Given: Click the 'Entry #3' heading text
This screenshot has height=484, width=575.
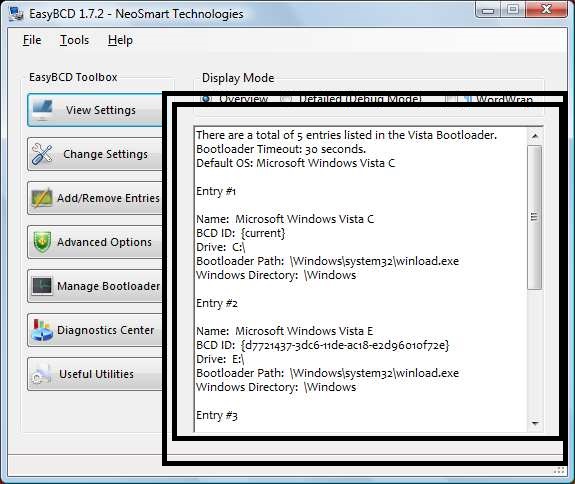Looking at the screenshot, I should (217, 415).
